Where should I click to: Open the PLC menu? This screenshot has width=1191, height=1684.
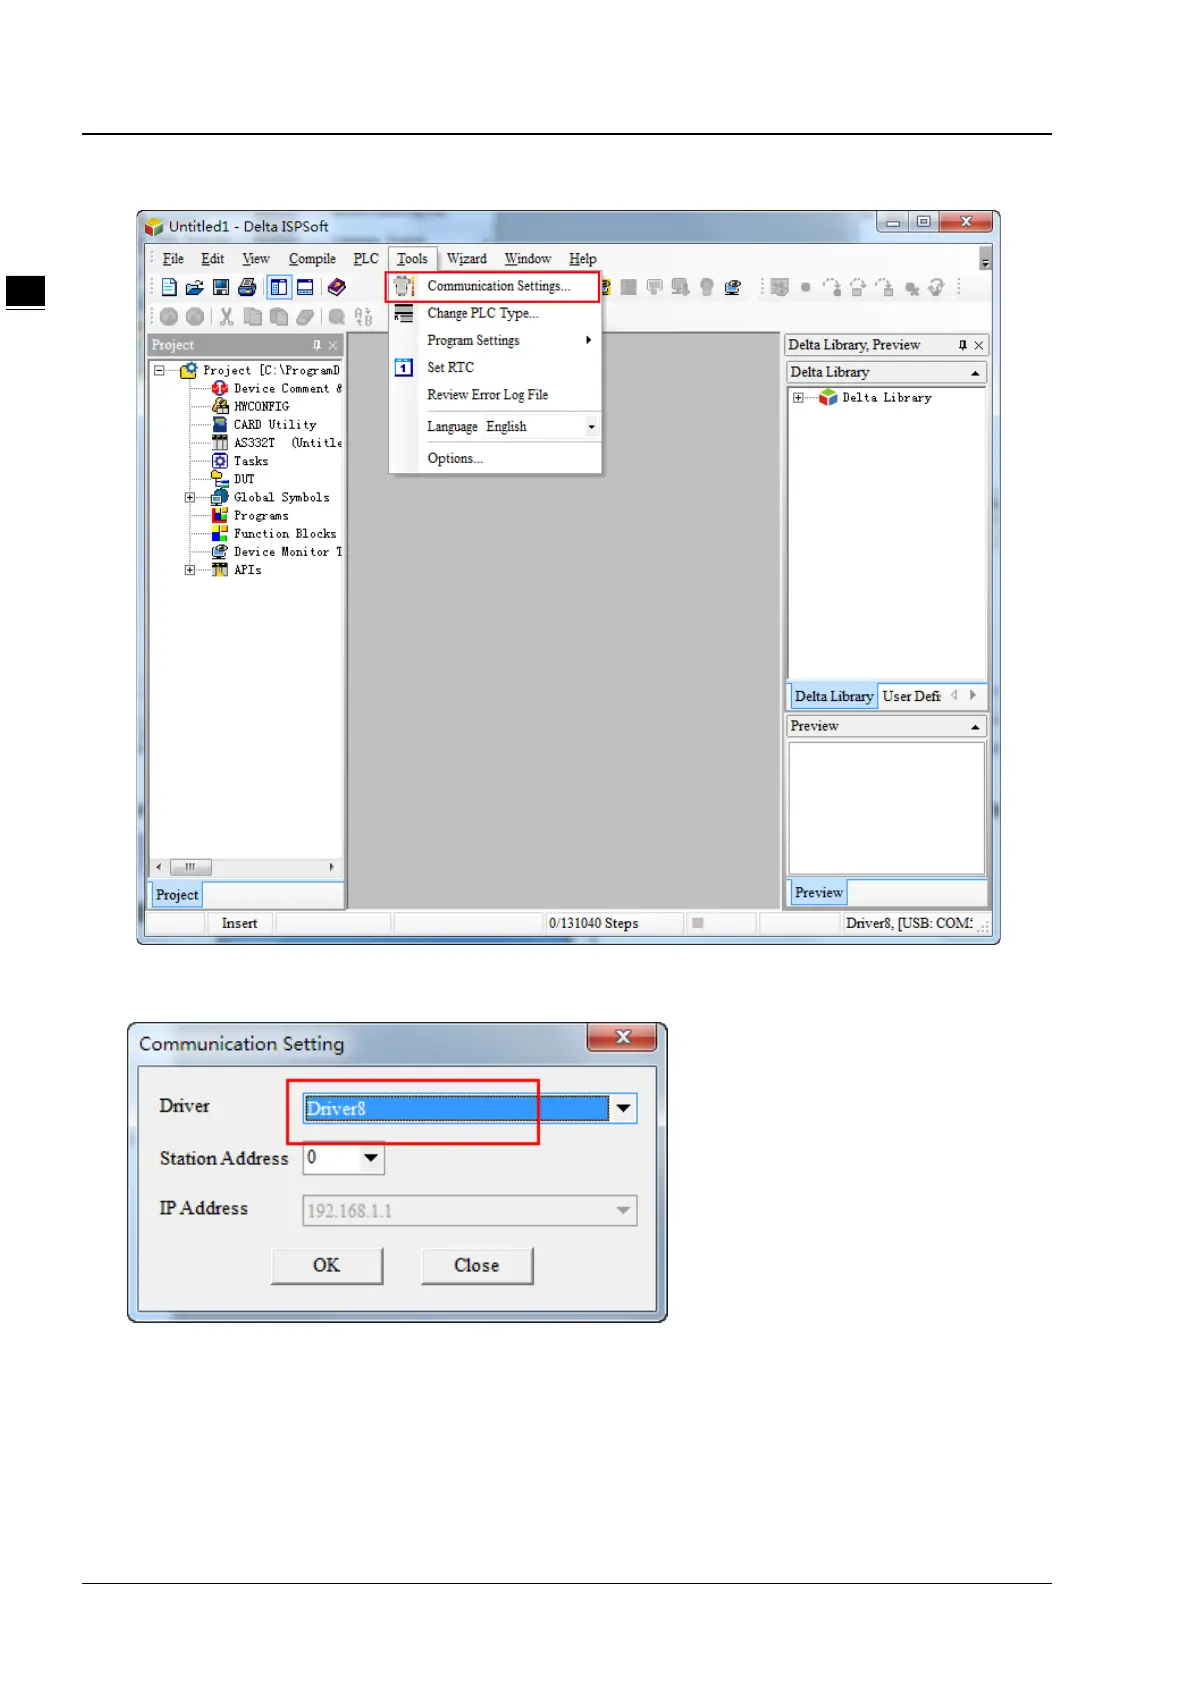coord(366,259)
